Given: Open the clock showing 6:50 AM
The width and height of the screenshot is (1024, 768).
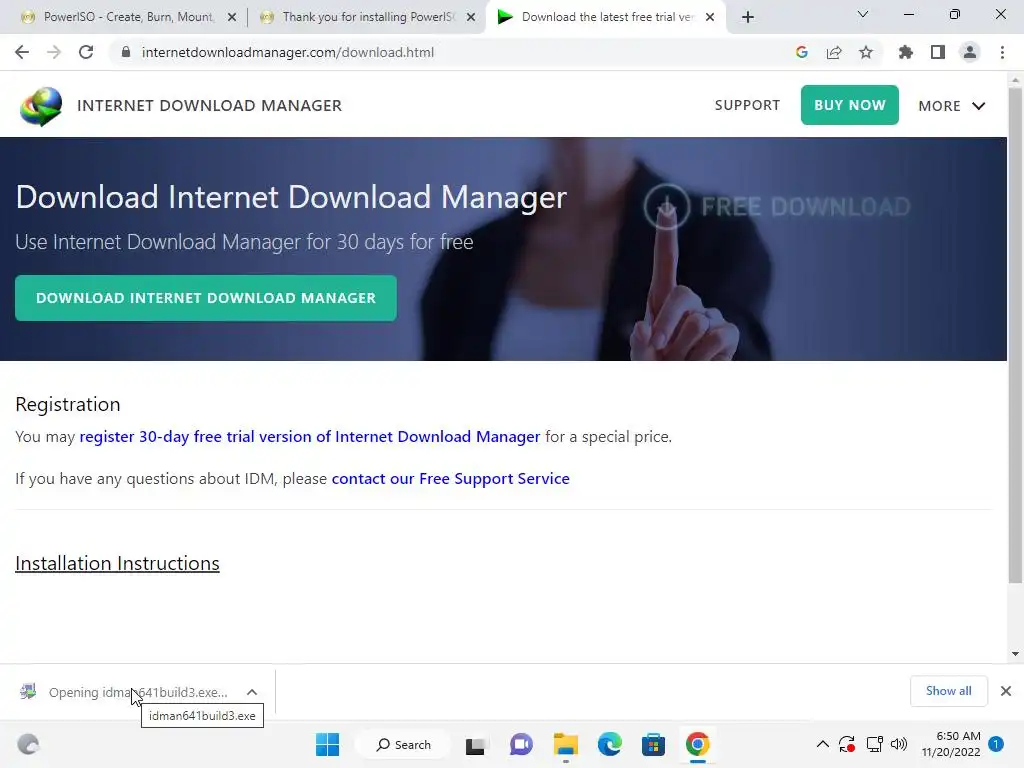Looking at the screenshot, I should 951,744.
